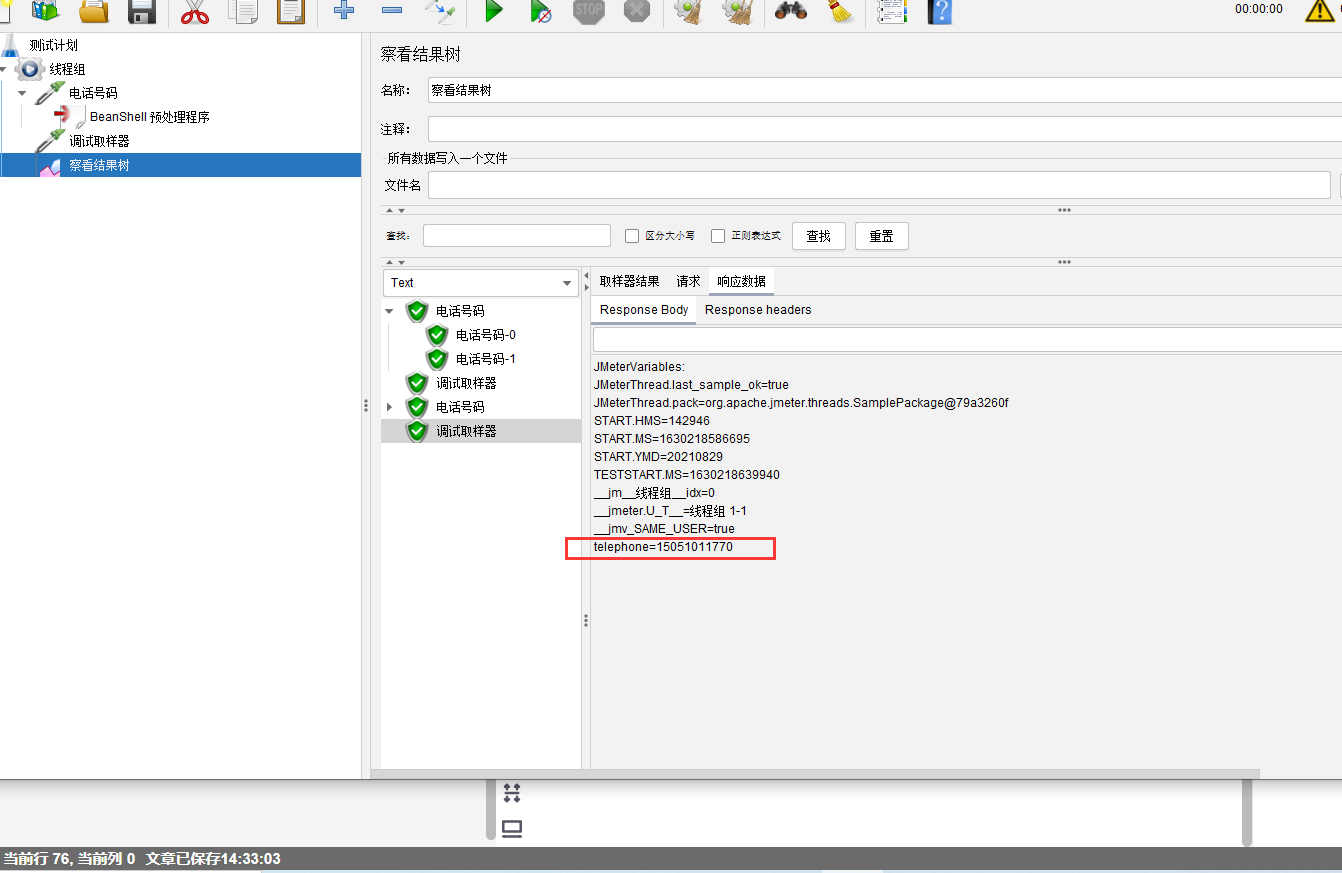Click START.YMD=20210829 line
The width and height of the screenshot is (1342, 873).
tap(658, 457)
